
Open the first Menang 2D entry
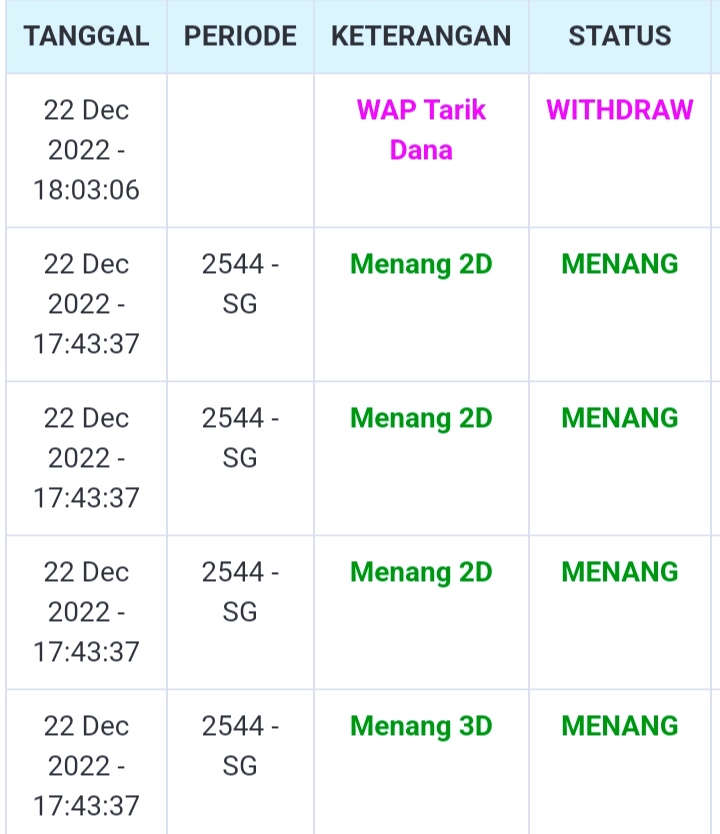tap(421, 264)
